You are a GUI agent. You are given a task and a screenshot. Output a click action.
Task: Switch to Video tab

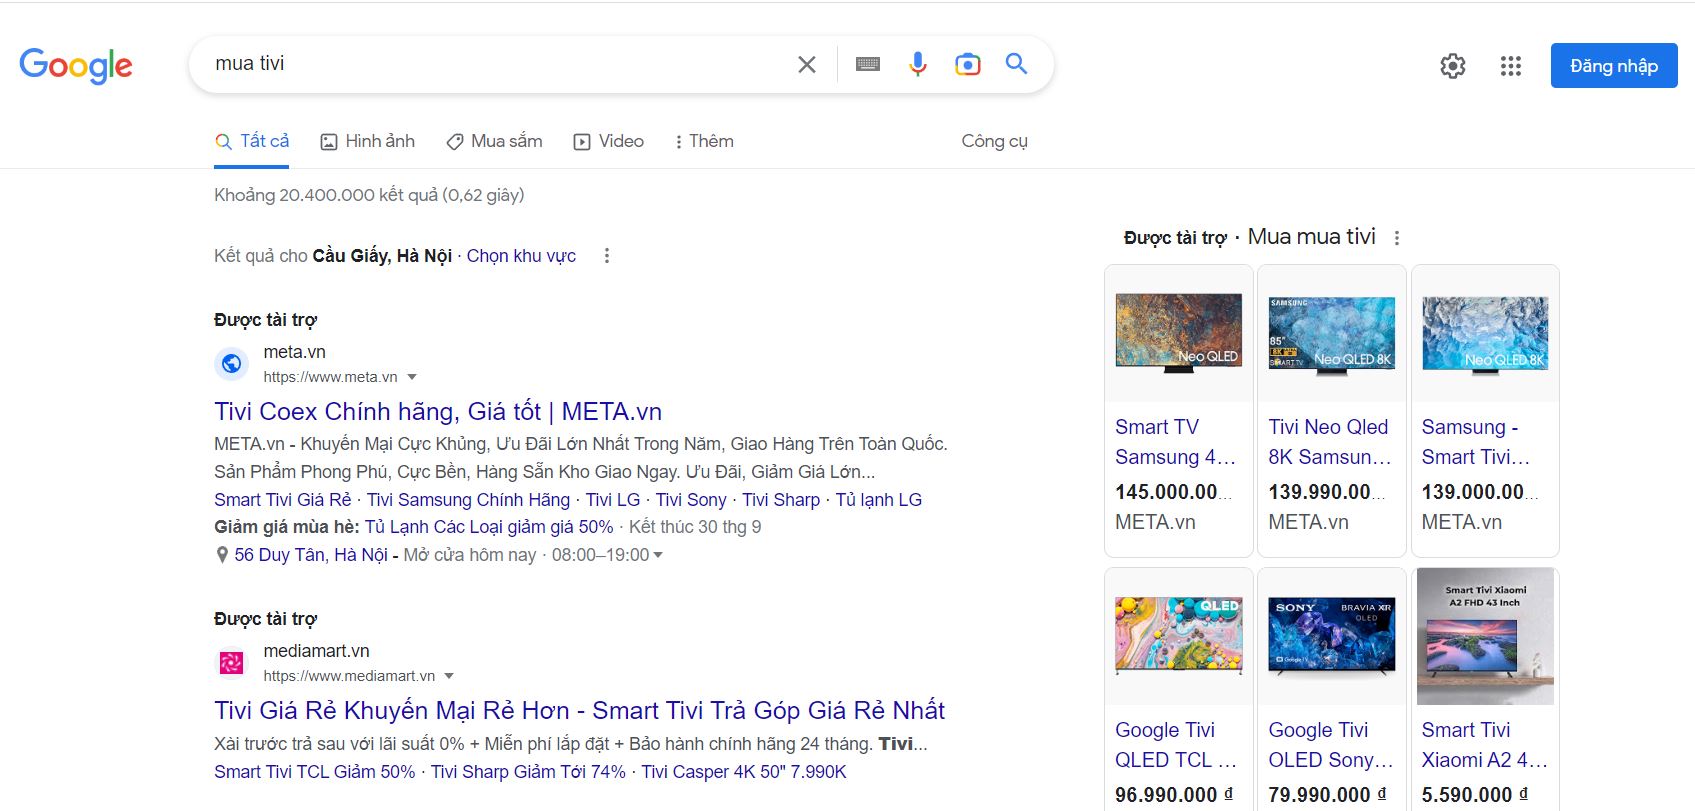click(x=608, y=142)
